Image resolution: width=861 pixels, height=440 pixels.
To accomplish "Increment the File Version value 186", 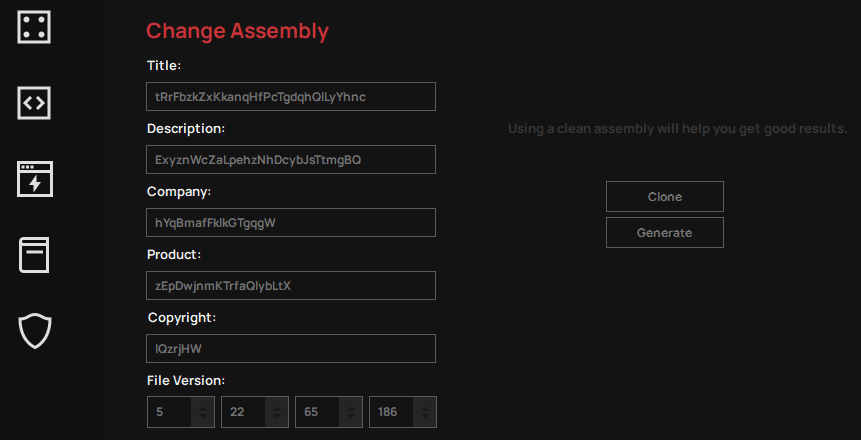I will pyautogui.click(x=425, y=408).
